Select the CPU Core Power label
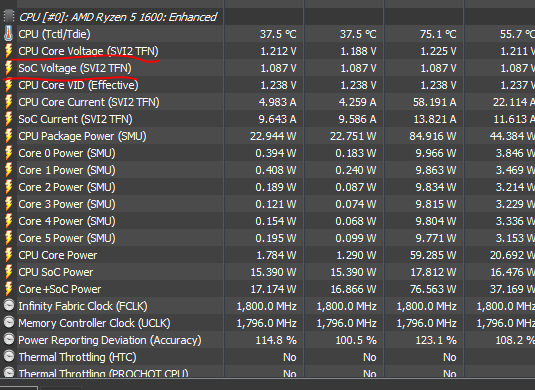The image size is (535, 390). tap(58, 255)
